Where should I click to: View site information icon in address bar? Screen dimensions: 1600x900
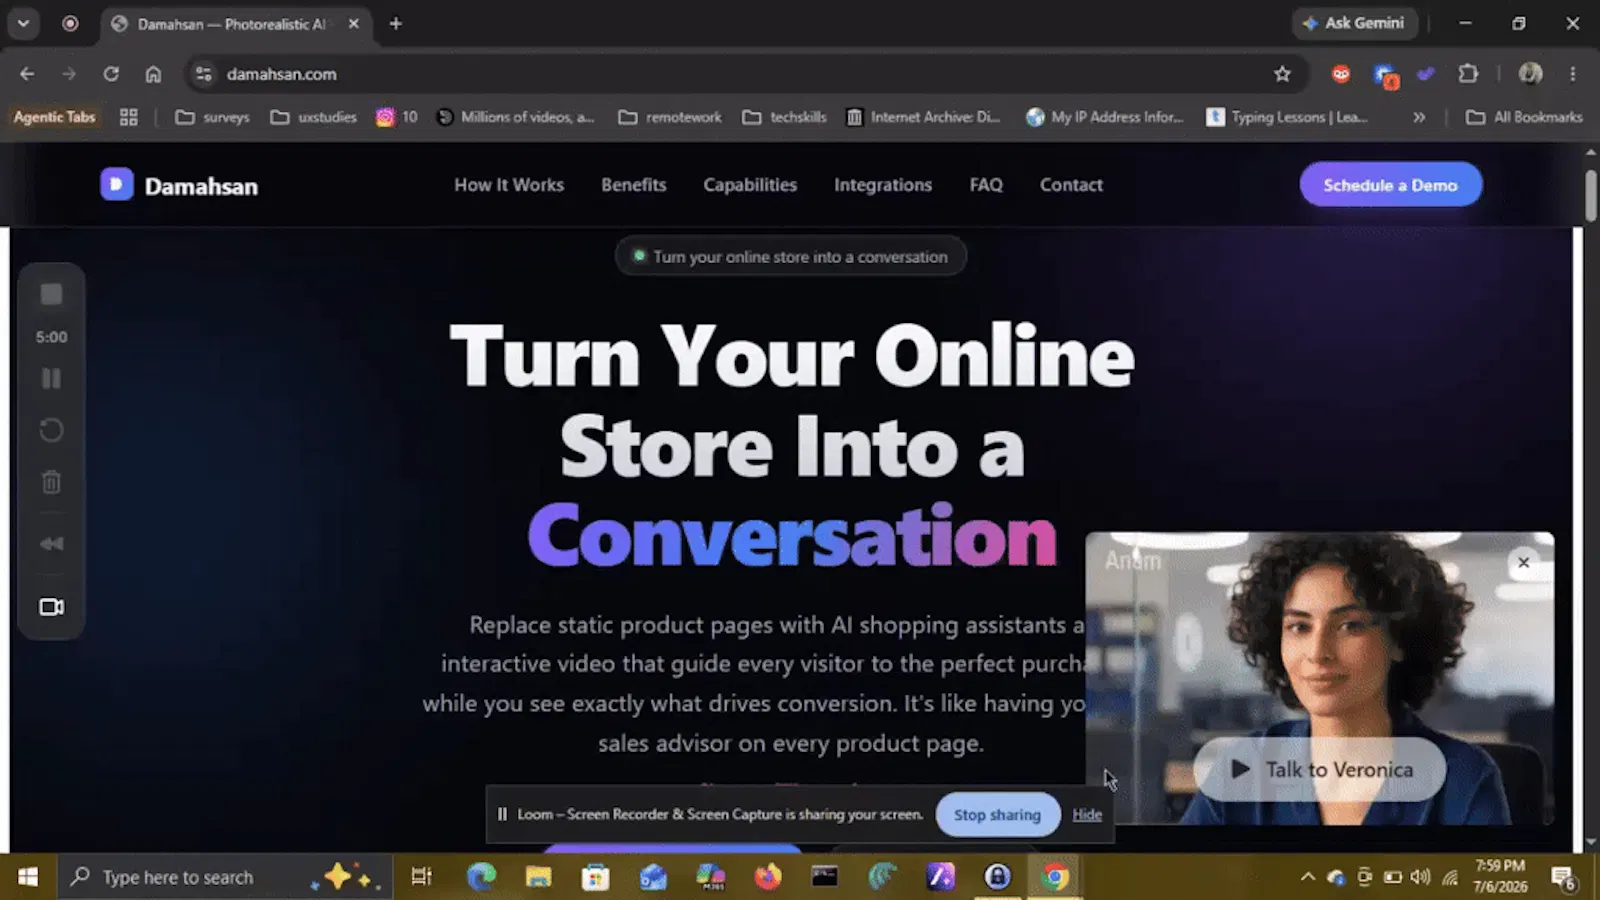204,74
